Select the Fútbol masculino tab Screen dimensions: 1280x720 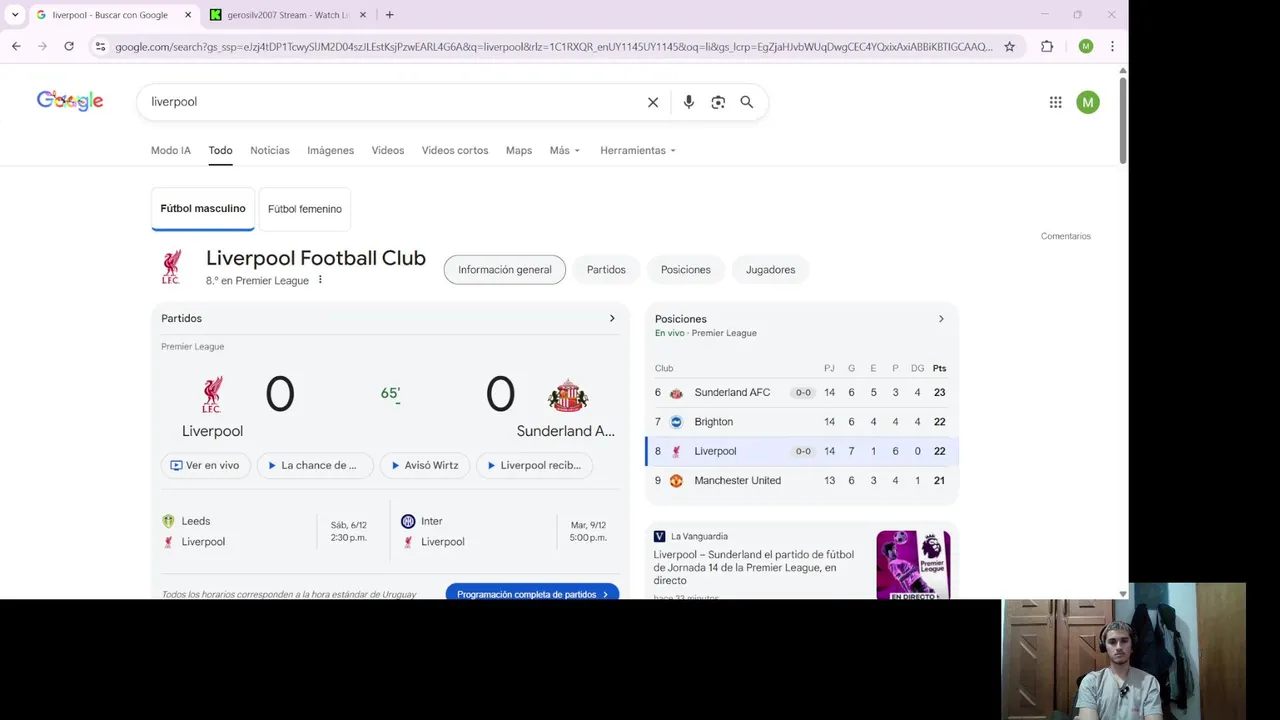click(x=203, y=209)
